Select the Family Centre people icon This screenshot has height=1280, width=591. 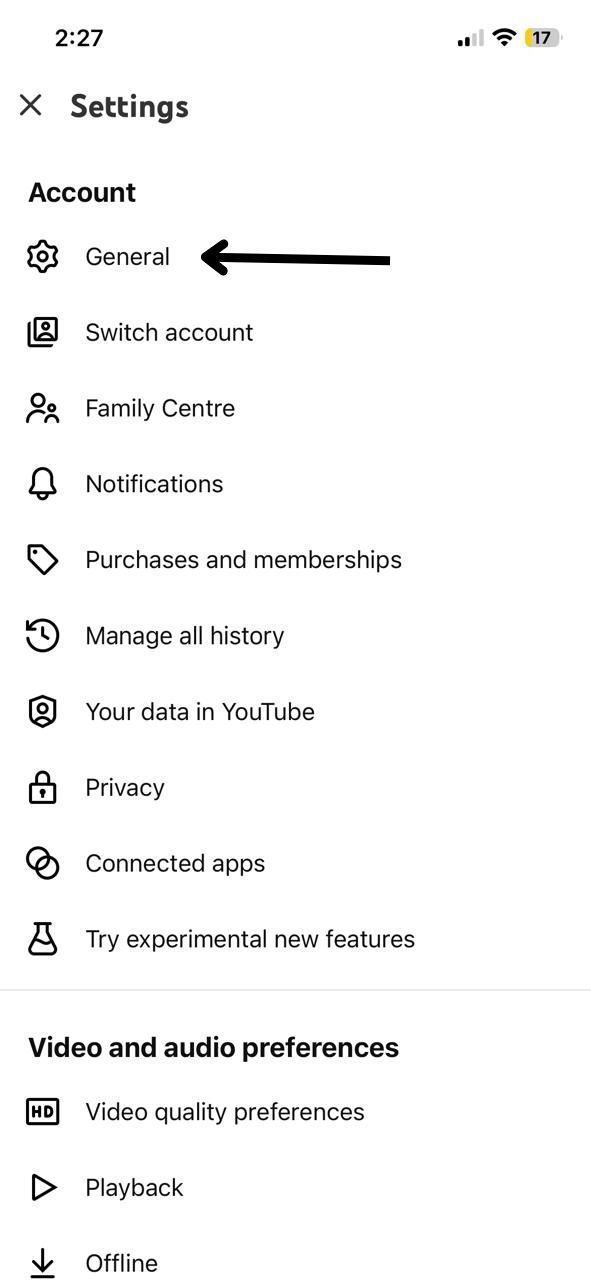[x=42, y=408]
